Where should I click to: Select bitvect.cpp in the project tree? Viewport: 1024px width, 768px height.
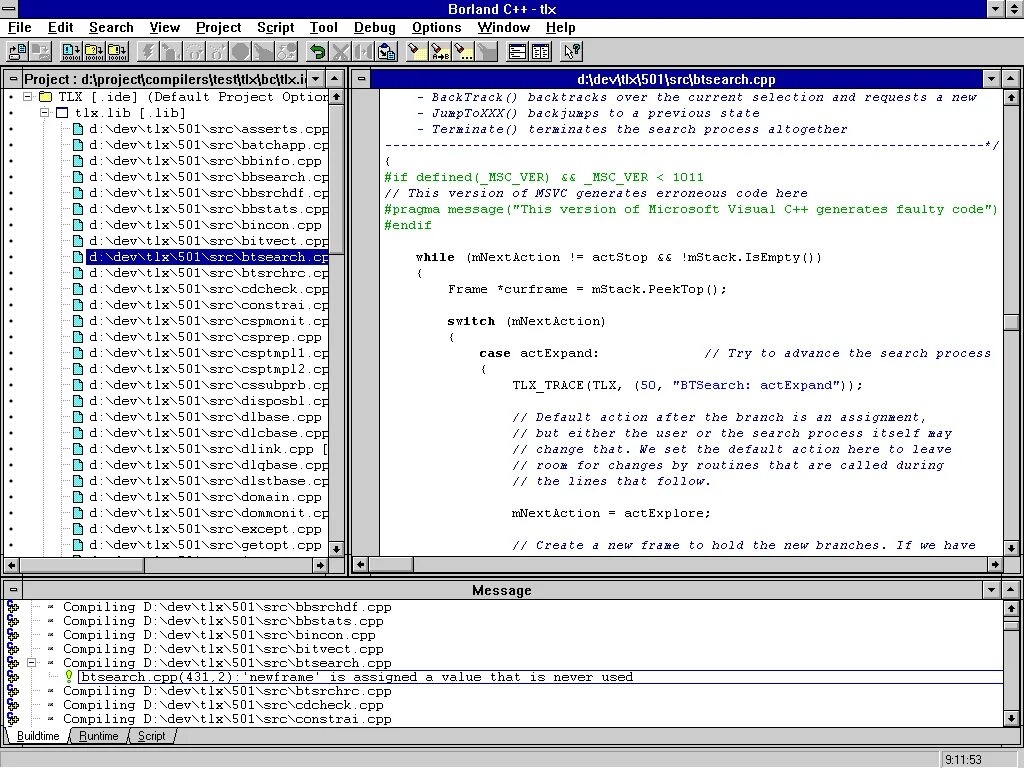point(208,241)
